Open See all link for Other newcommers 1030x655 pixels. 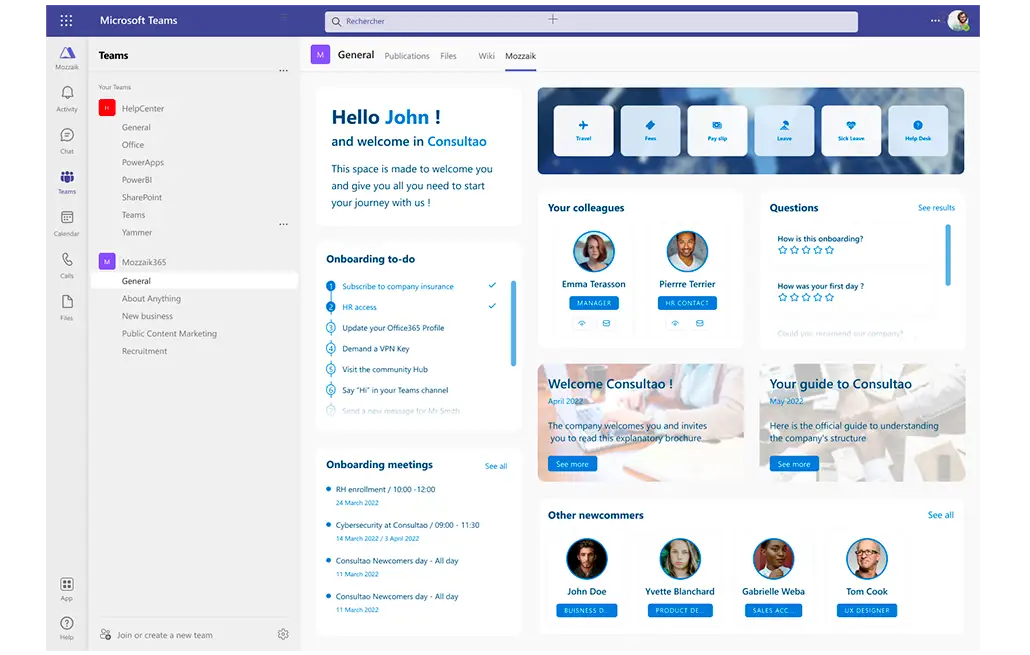point(941,515)
